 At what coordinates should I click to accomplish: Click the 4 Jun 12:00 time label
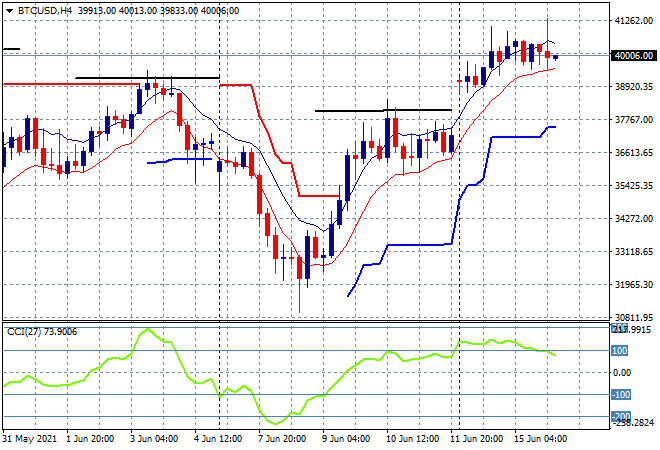[x=218, y=439]
